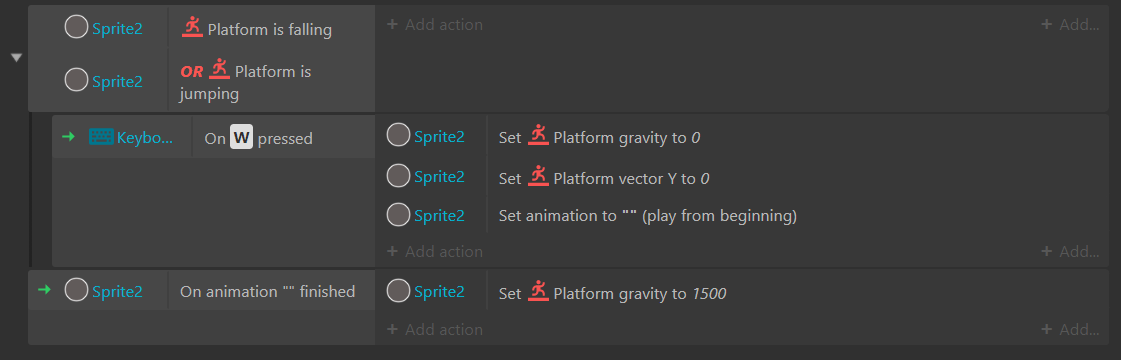The image size is (1121, 360).
Task: Edit the gravity value 1500
Action: 709,293
